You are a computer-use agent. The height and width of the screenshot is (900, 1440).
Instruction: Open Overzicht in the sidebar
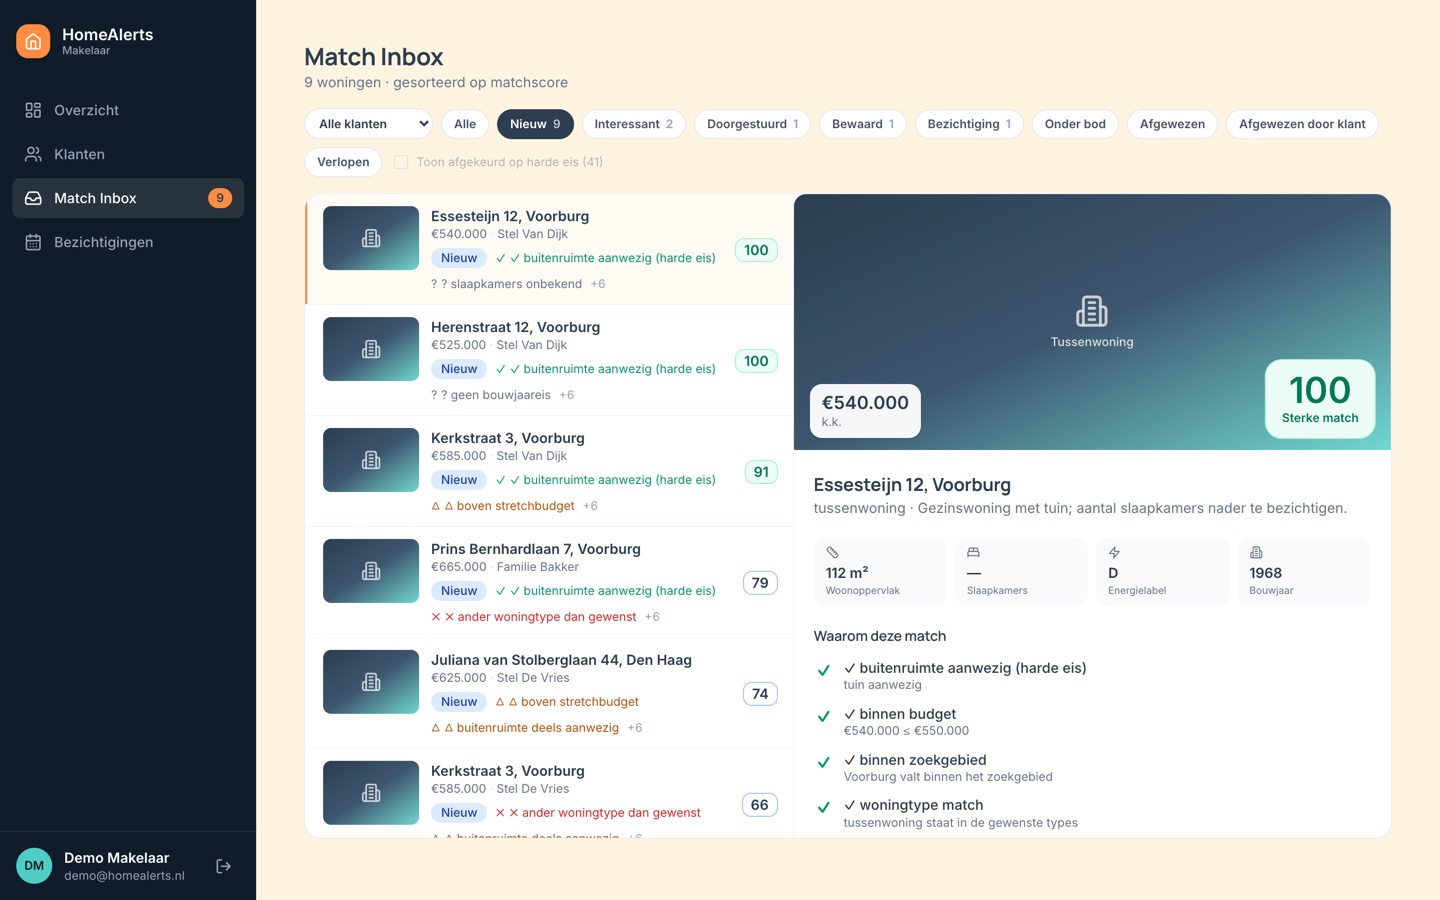pos(128,110)
